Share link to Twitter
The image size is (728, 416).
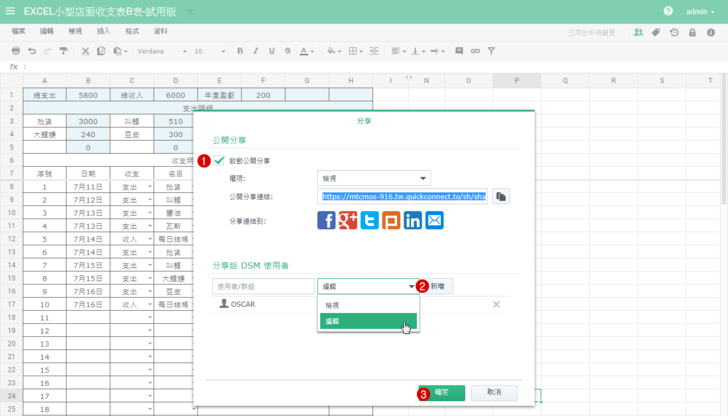[370, 221]
